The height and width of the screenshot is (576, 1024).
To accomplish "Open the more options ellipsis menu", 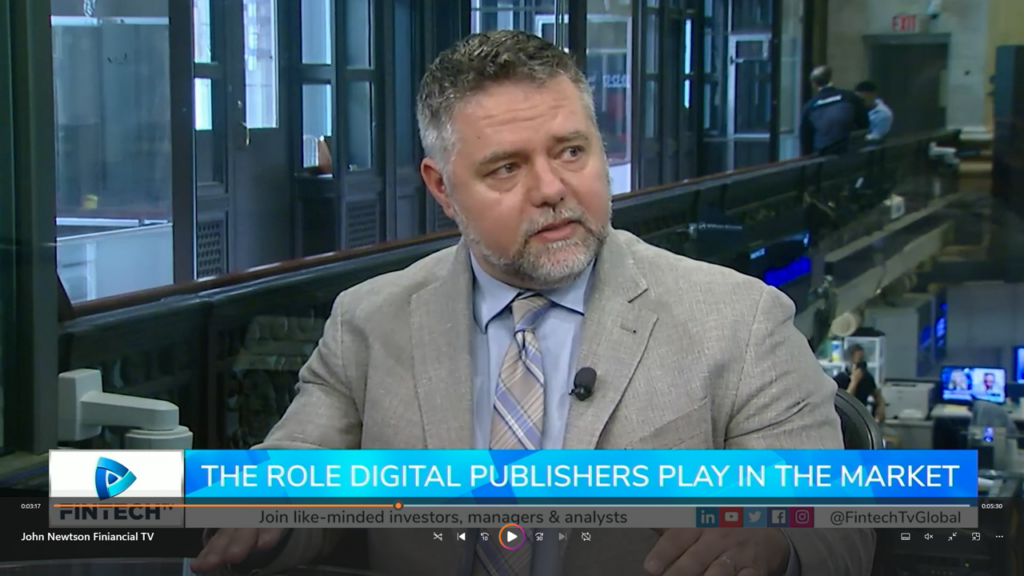I will [999, 537].
